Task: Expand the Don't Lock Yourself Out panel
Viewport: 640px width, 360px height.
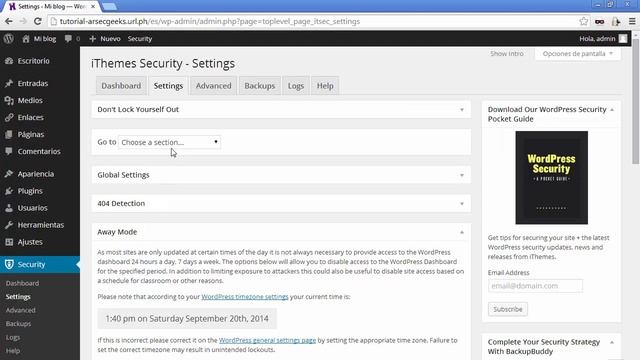Action: (462, 109)
